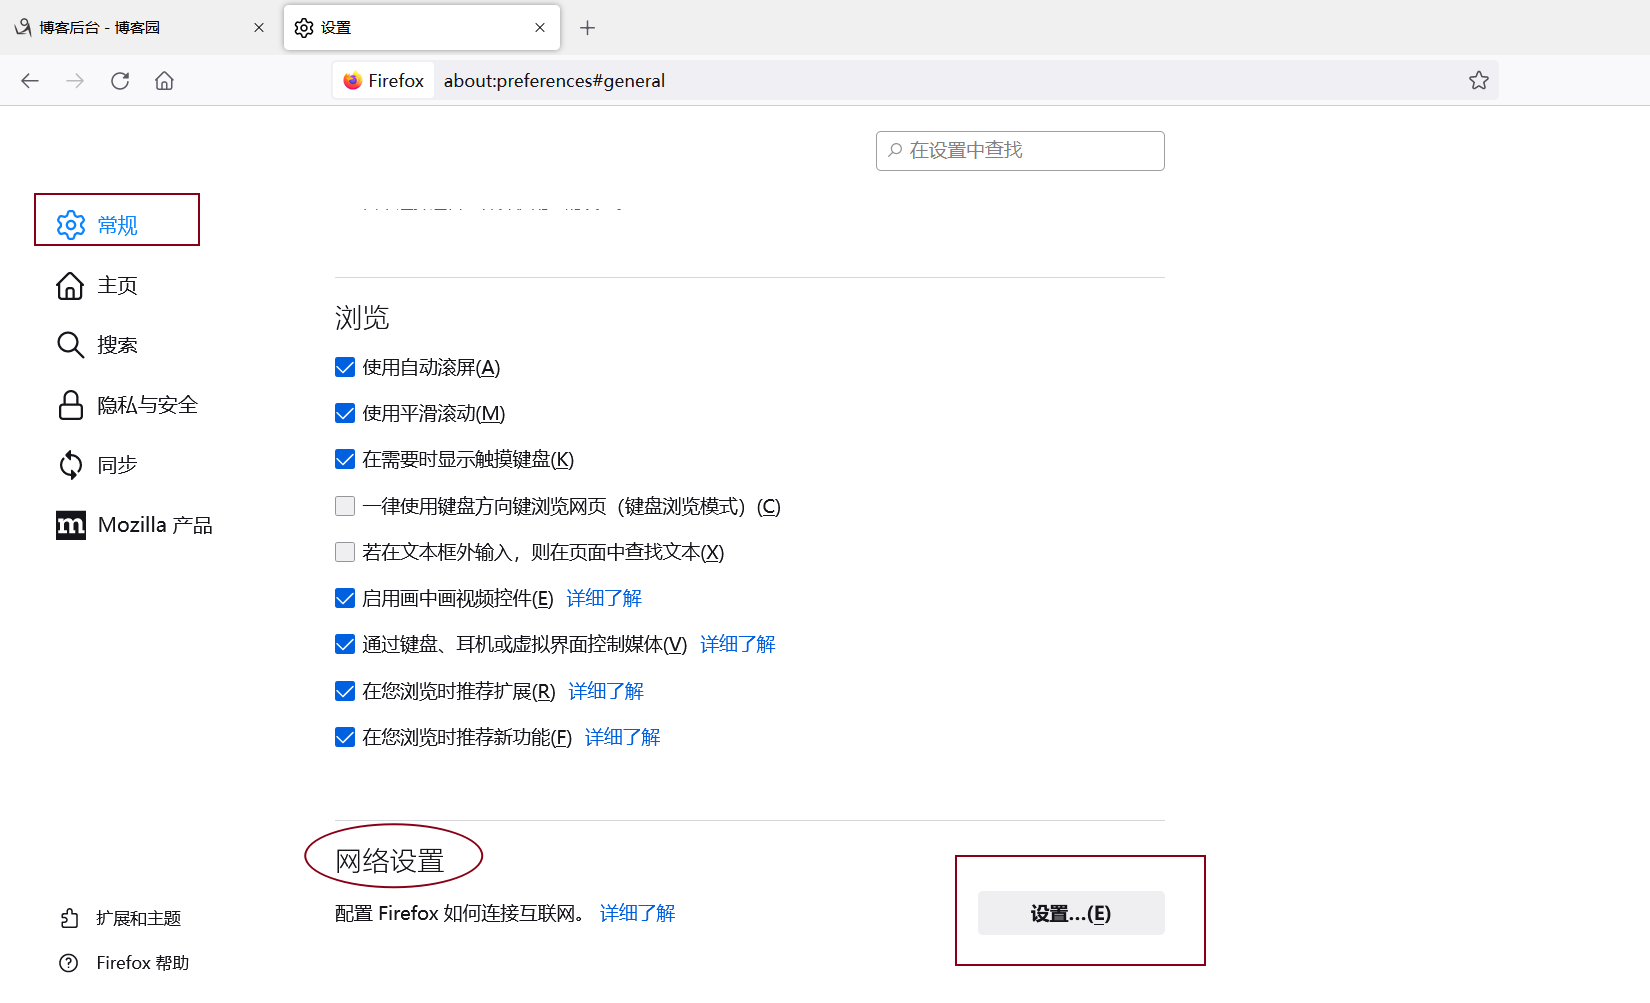Open 详细了解 link for 画中画视频控件
Screen dimensions: 1650x1003
point(604,598)
